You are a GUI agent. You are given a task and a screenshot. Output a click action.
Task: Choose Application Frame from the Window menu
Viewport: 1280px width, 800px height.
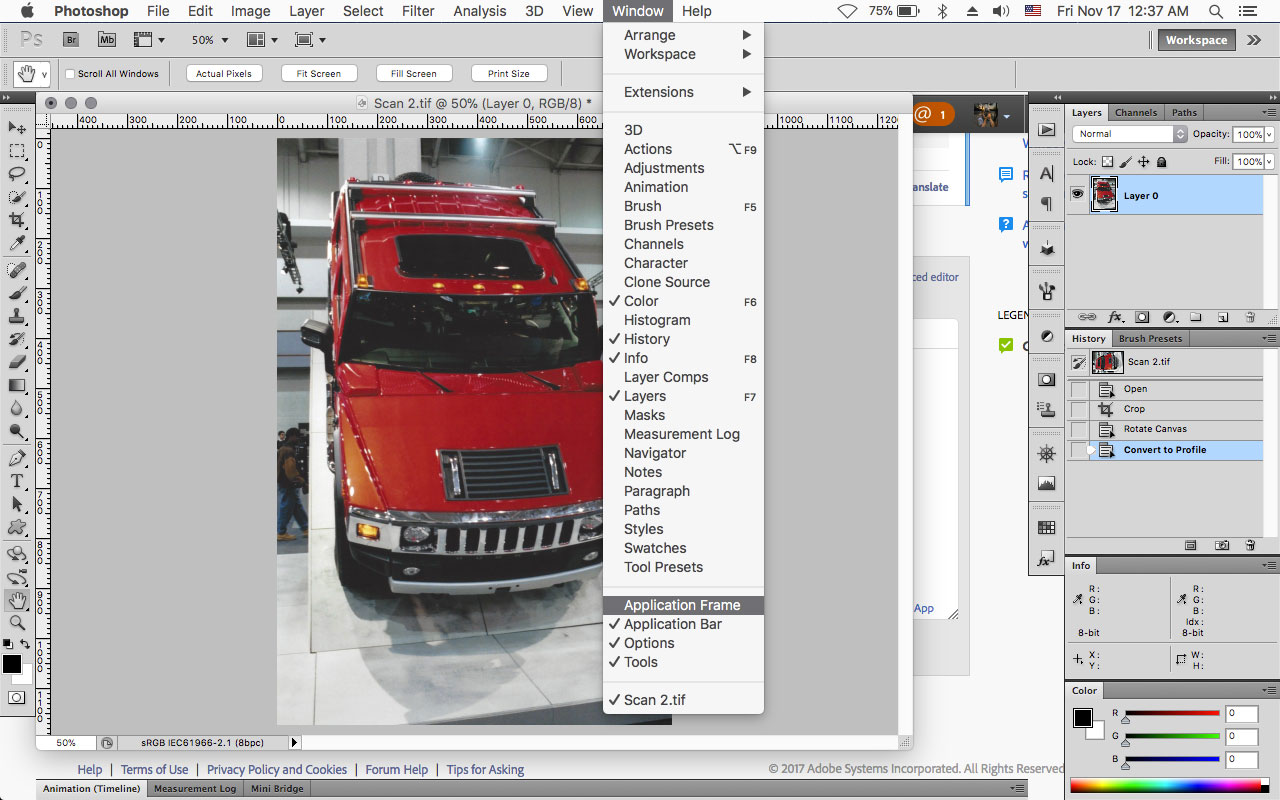tap(683, 604)
